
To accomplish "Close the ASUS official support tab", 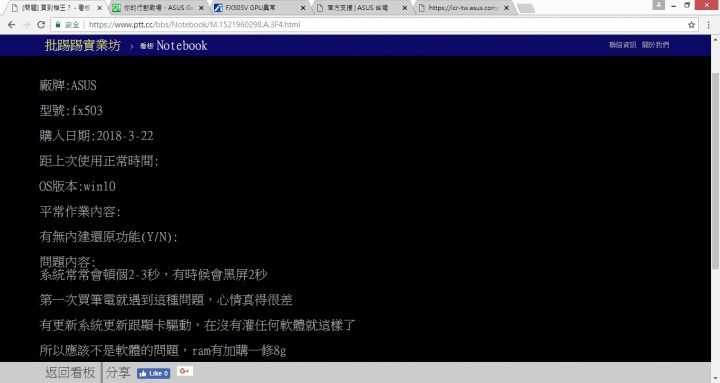I will 405,8.
